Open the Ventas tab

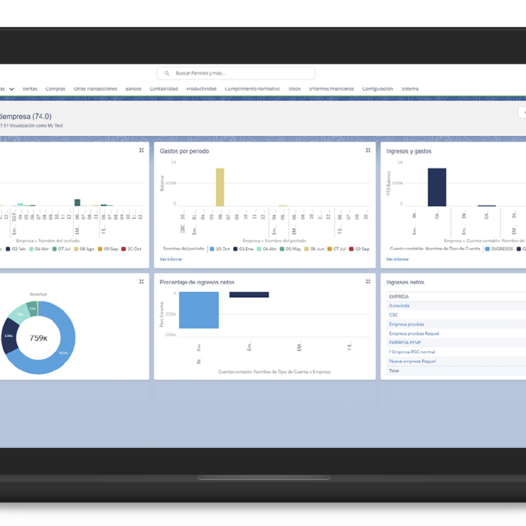pos(30,89)
